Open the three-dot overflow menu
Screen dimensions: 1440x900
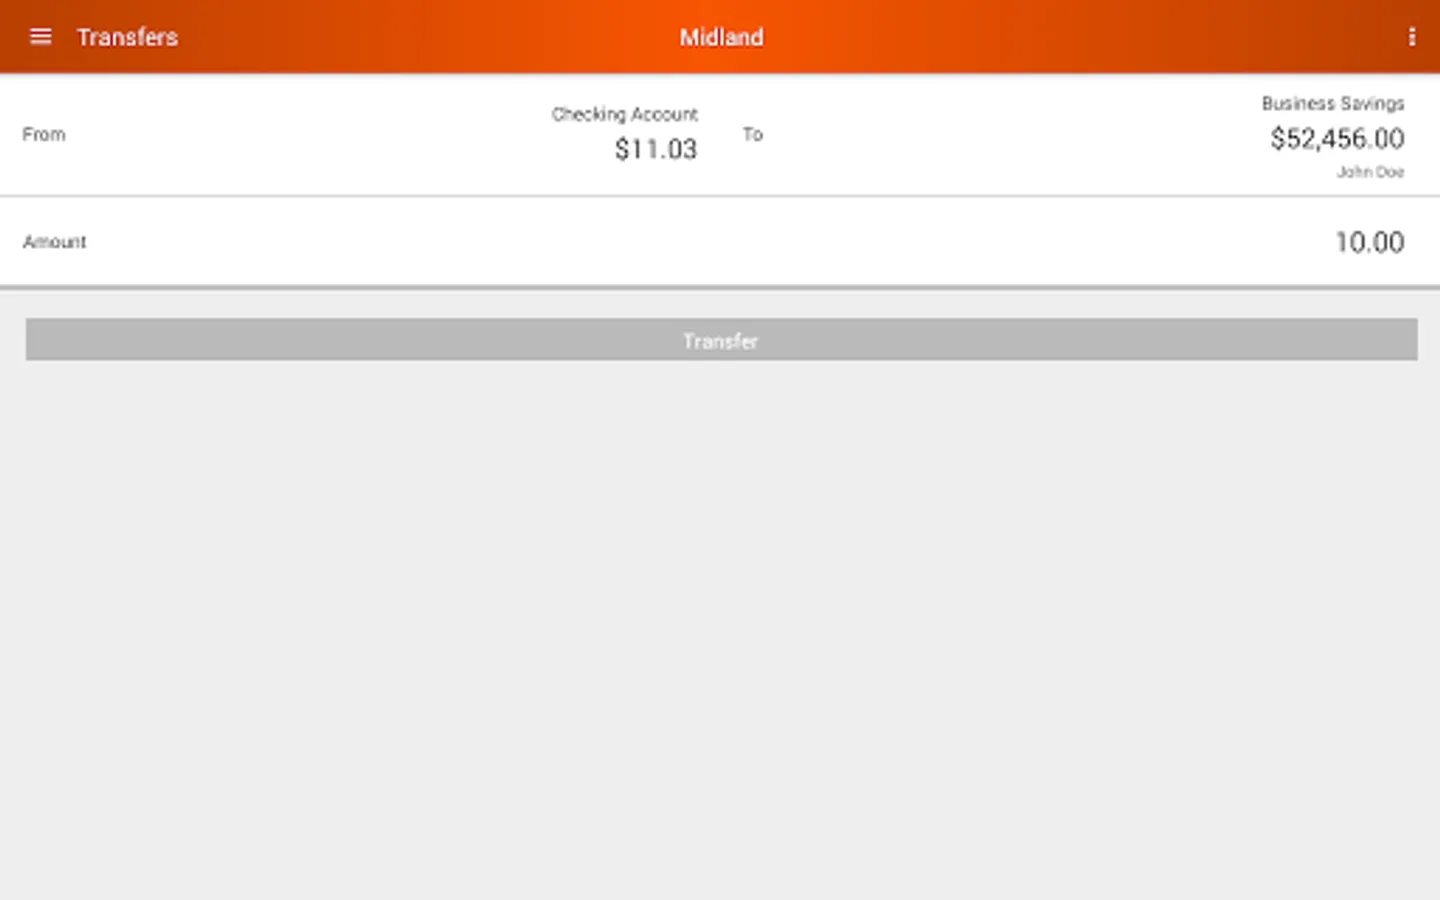pos(1411,37)
